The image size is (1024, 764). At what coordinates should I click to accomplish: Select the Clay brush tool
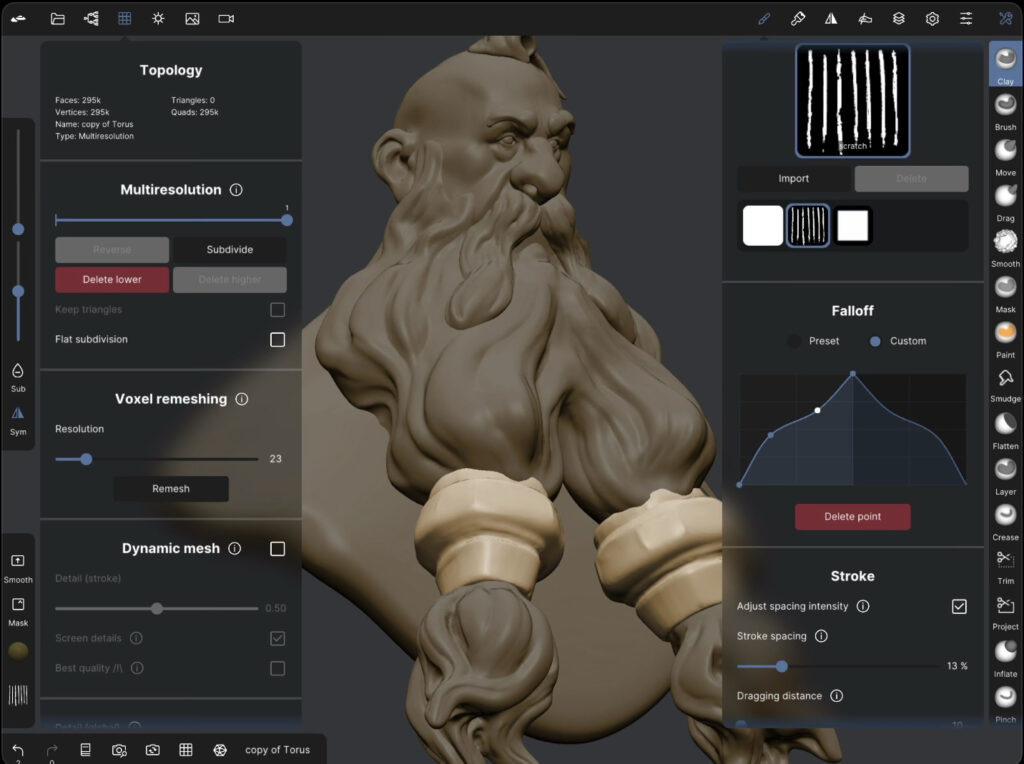pos(1004,60)
